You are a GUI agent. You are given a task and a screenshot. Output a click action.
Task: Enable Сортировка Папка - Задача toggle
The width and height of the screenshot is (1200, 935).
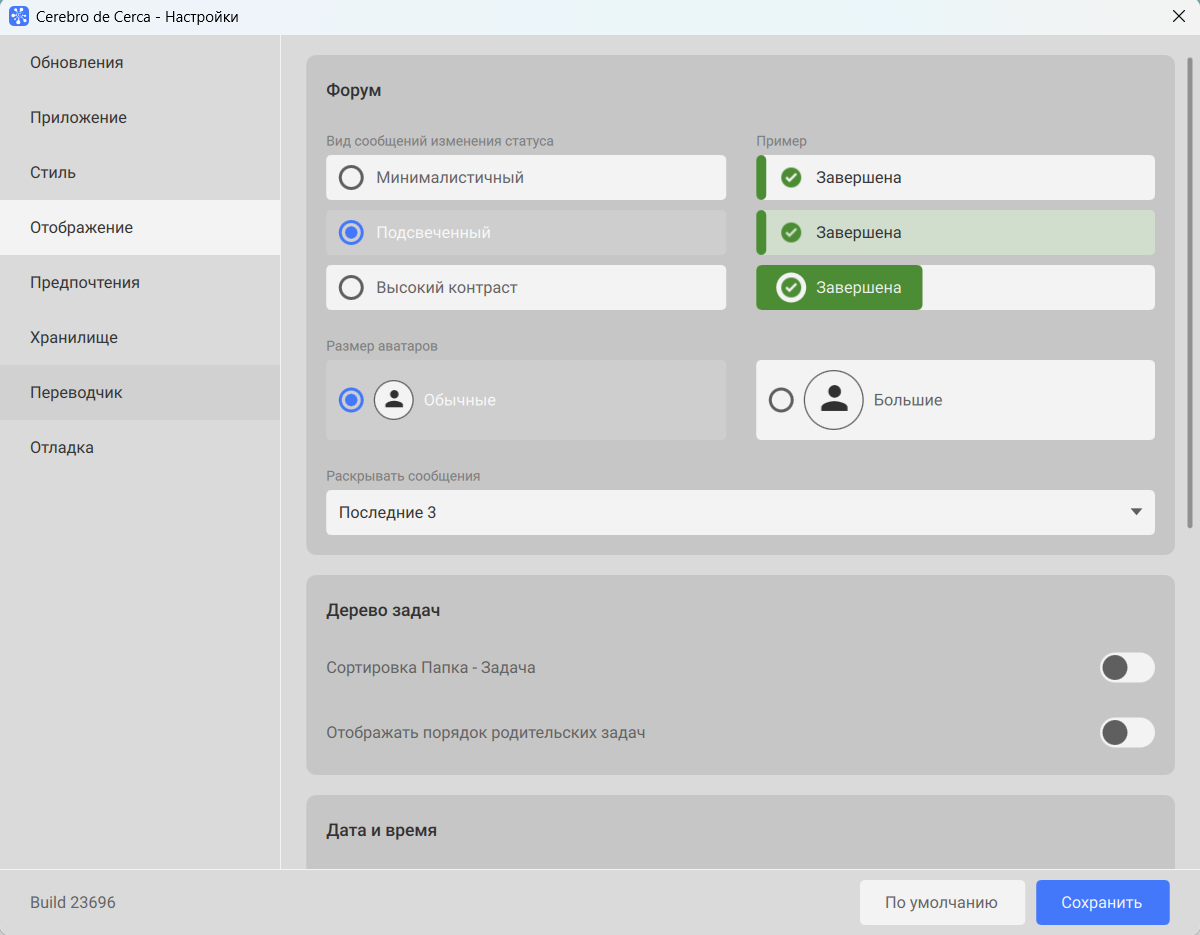click(1126, 667)
